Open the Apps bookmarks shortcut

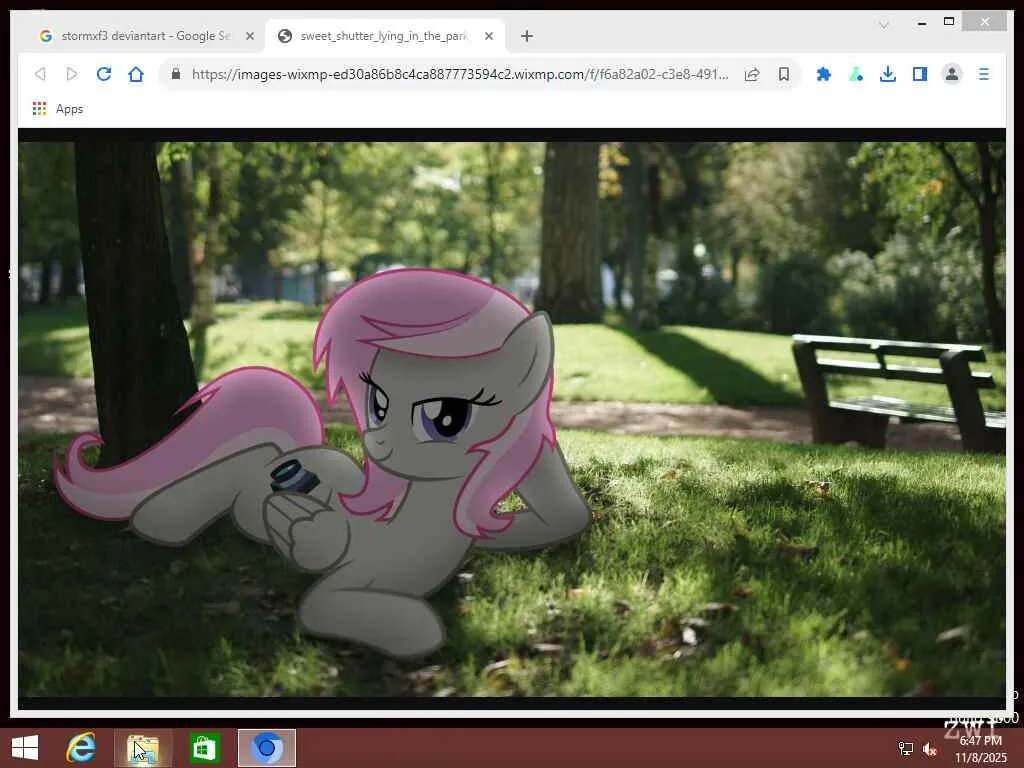tap(58, 109)
